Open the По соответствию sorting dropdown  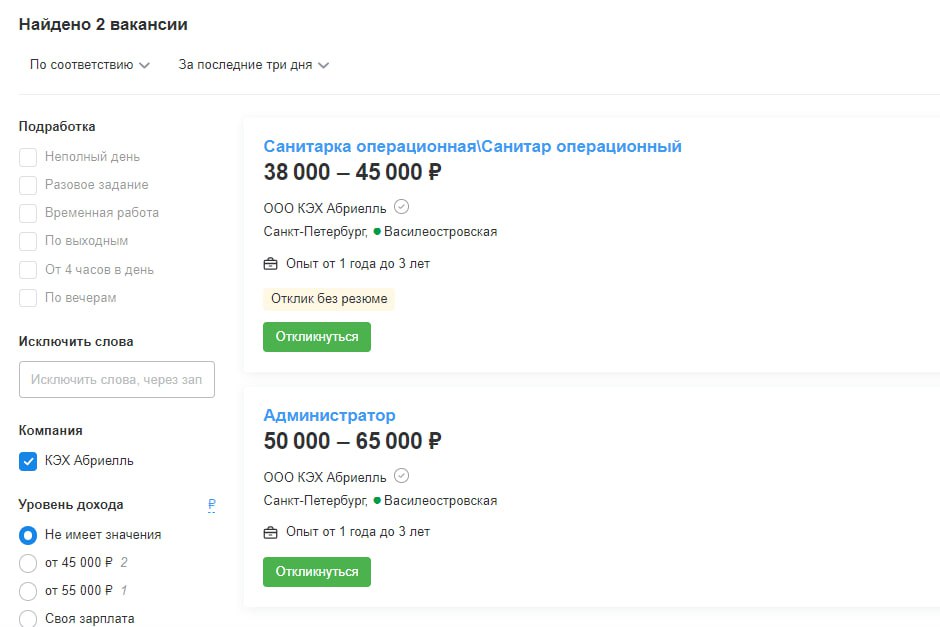click(x=89, y=65)
